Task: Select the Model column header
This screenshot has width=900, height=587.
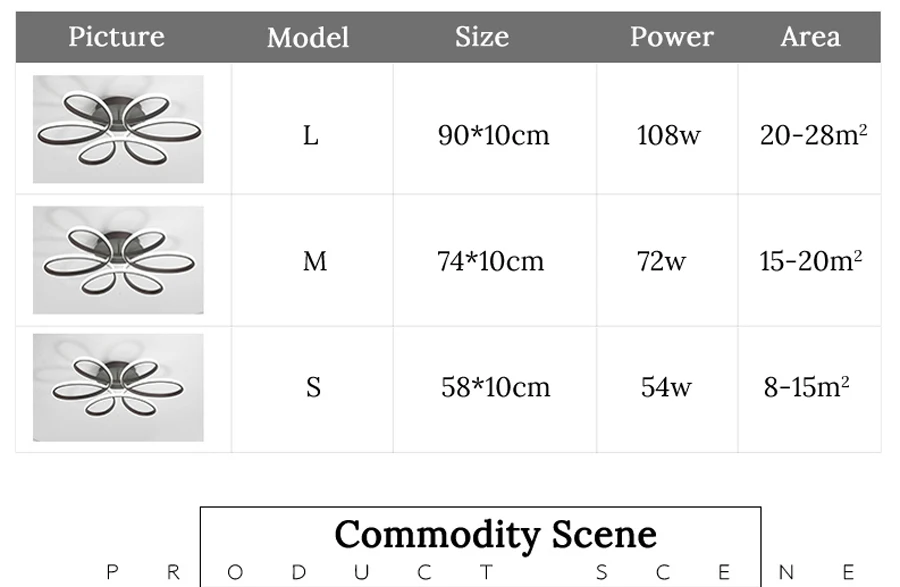Action: 308,38
